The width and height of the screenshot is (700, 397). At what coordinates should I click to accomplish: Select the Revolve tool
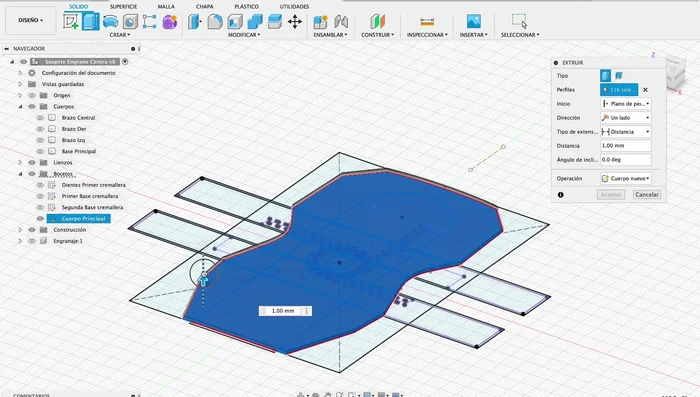[110, 21]
